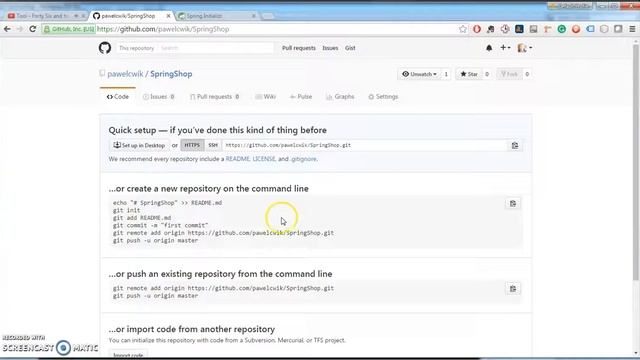The width and height of the screenshot is (640, 360).
Task: Open the Graphs tab
Action: pos(340,97)
